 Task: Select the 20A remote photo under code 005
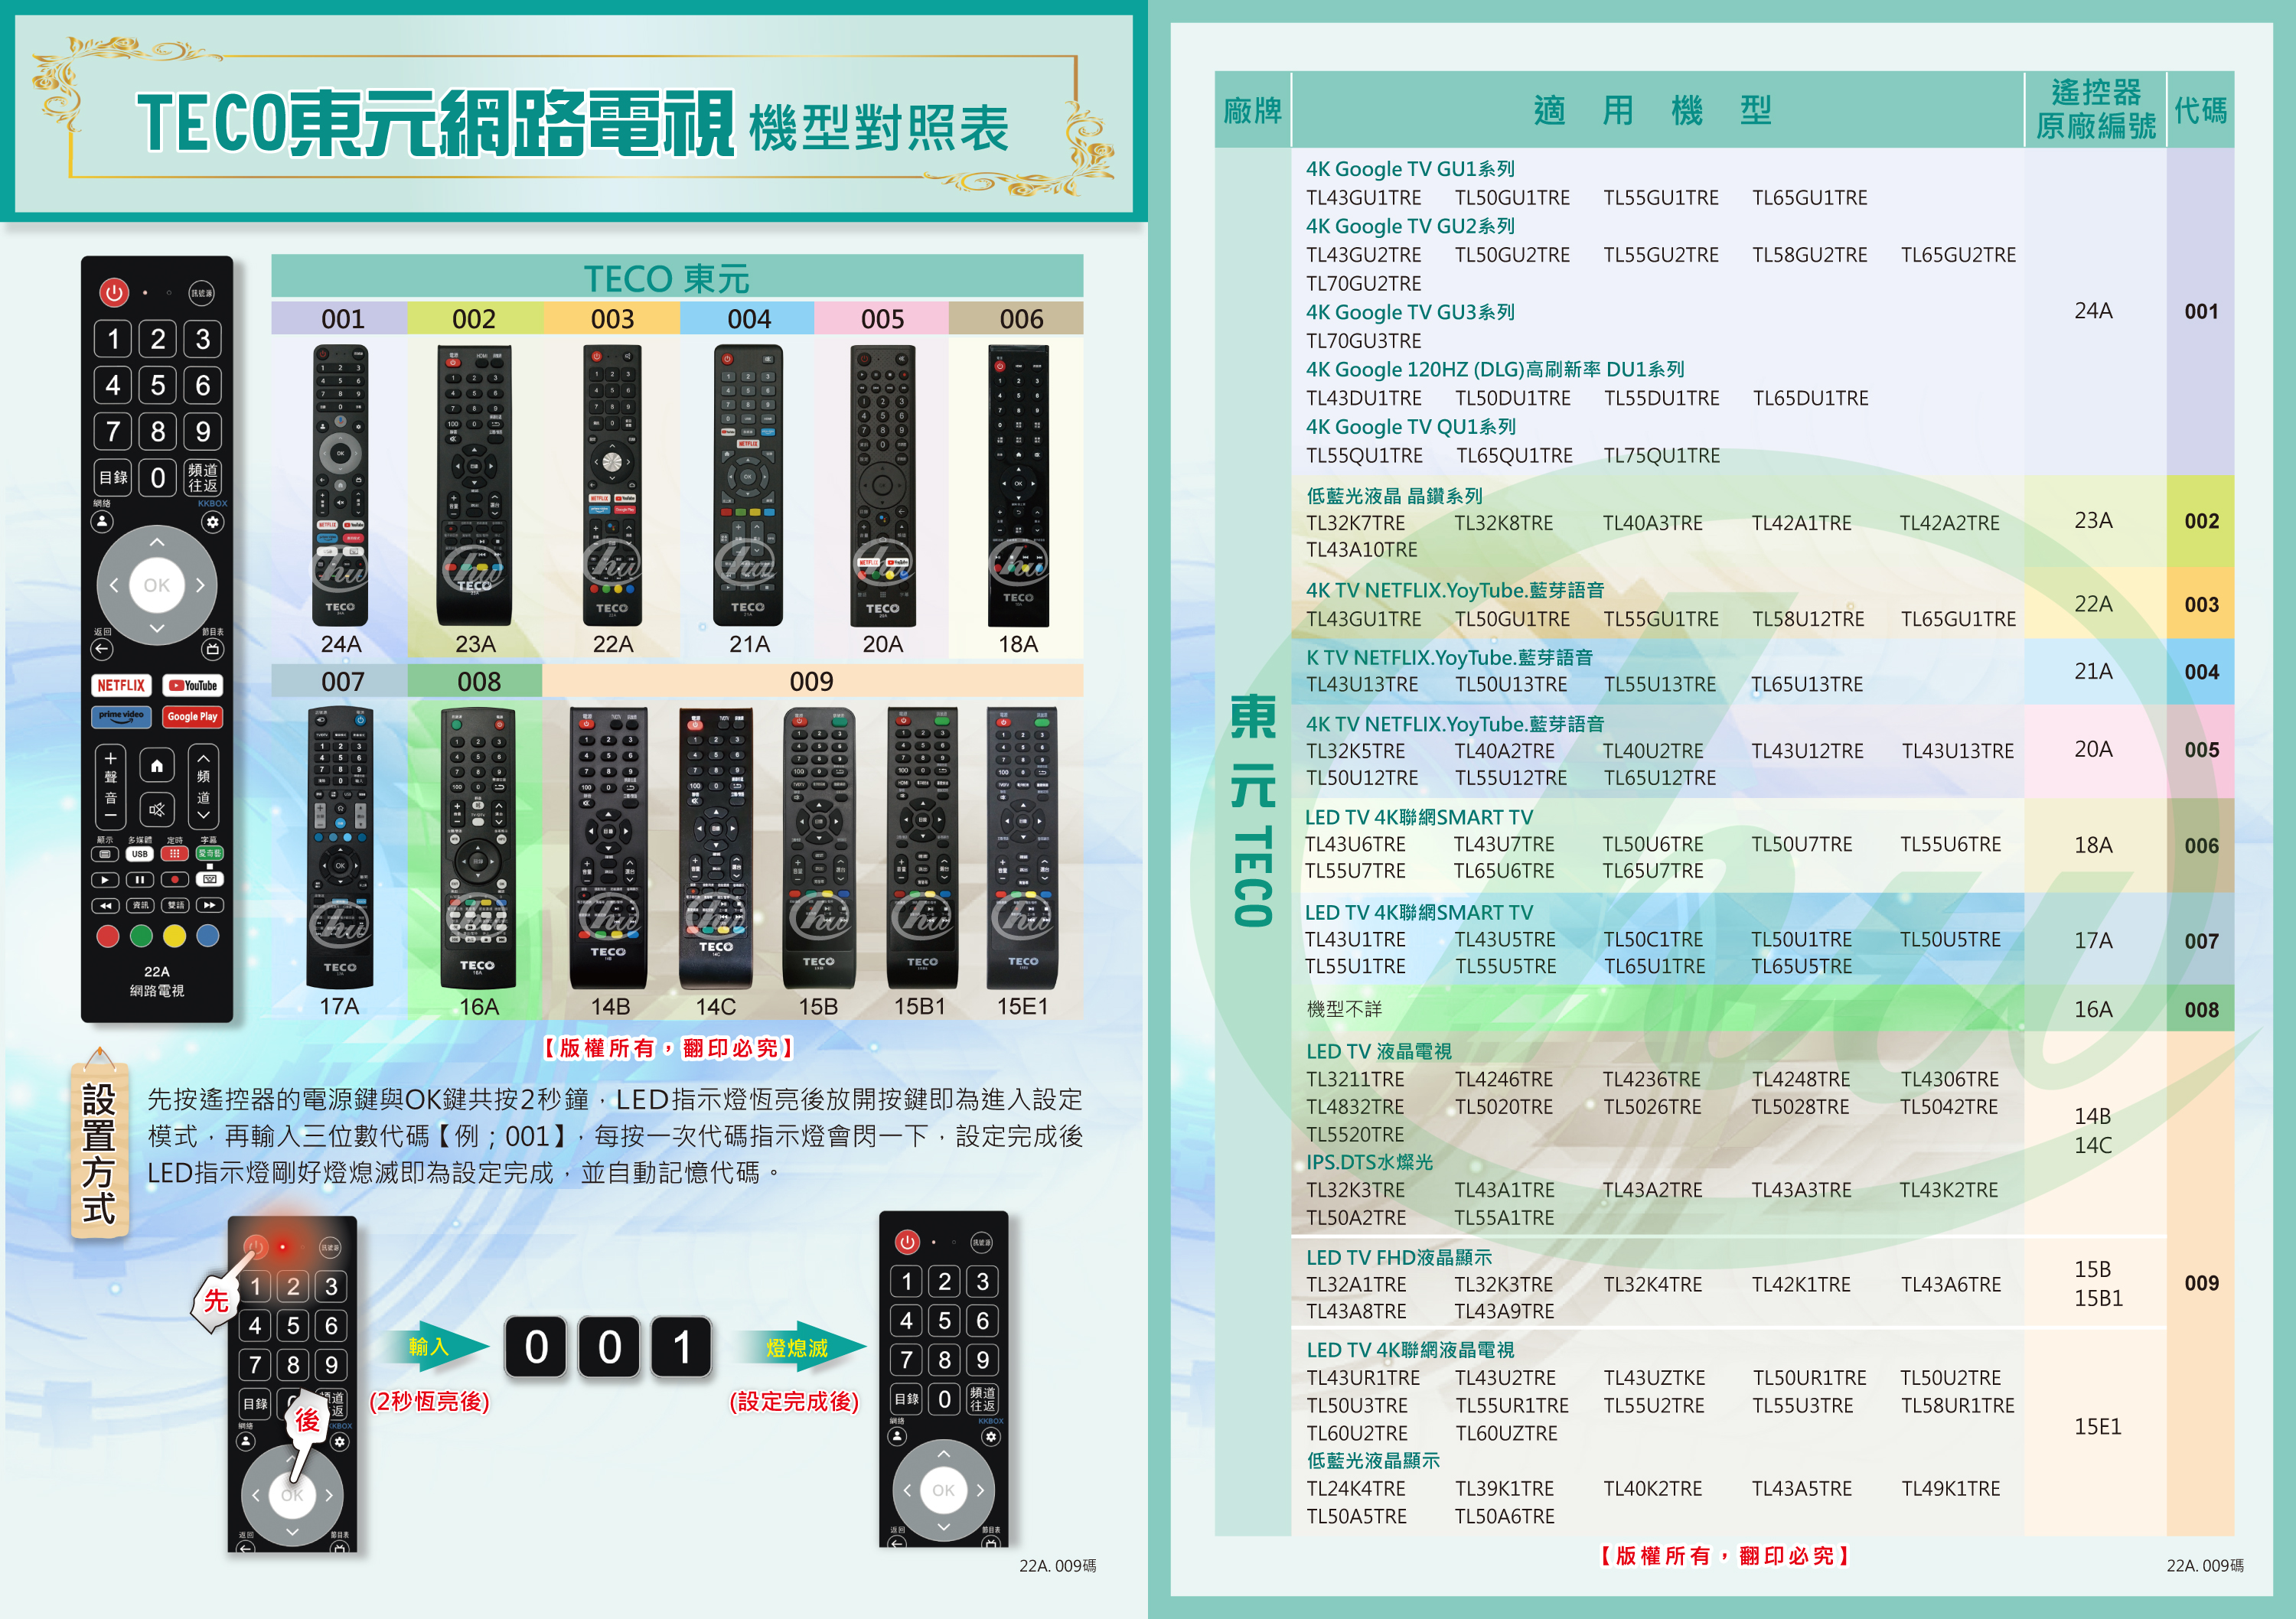[882, 485]
